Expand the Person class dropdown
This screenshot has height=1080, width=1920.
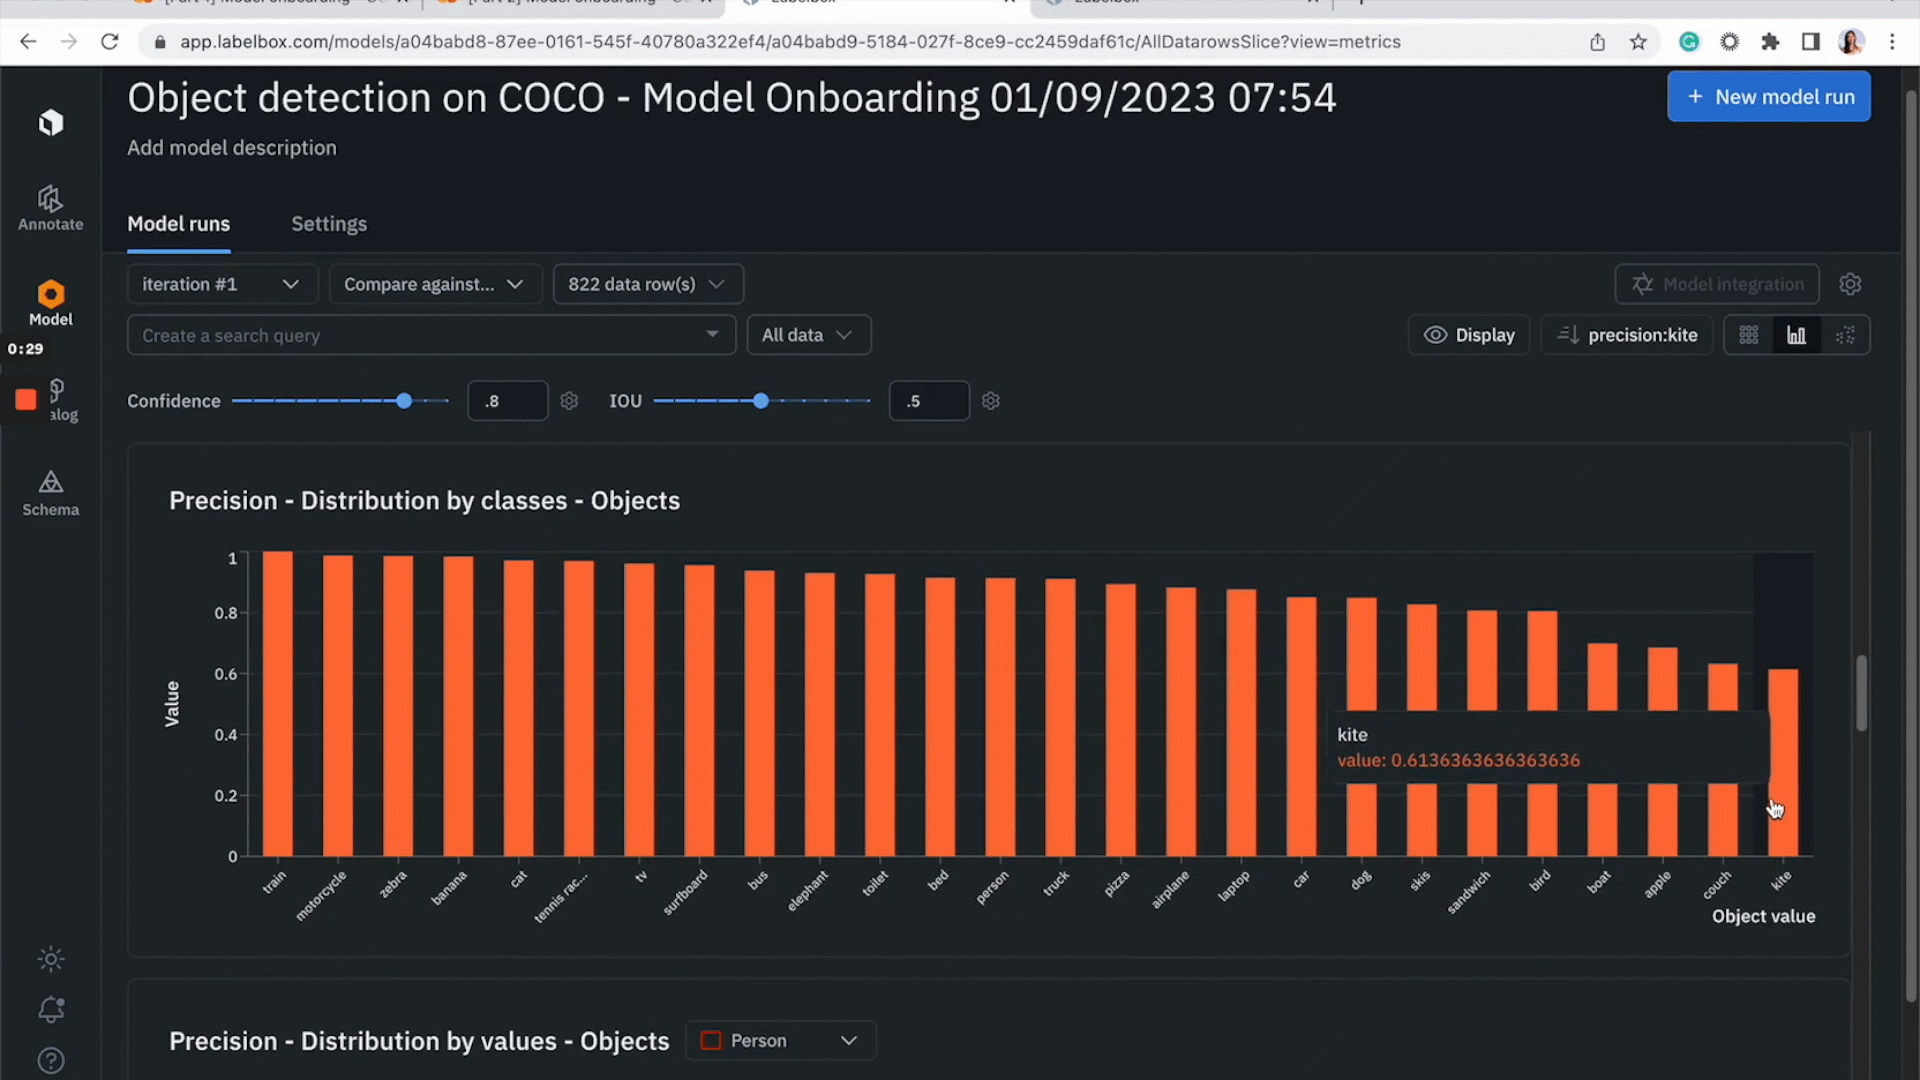click(x=780, y=1040)
